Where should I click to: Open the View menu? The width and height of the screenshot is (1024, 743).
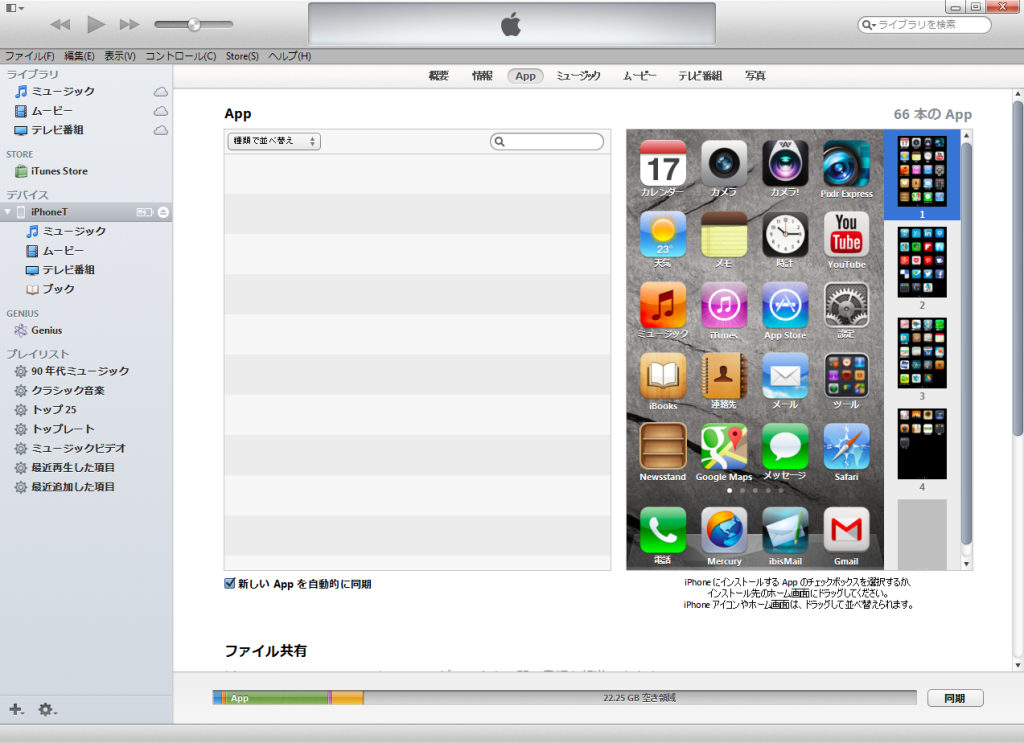point(120,56)
